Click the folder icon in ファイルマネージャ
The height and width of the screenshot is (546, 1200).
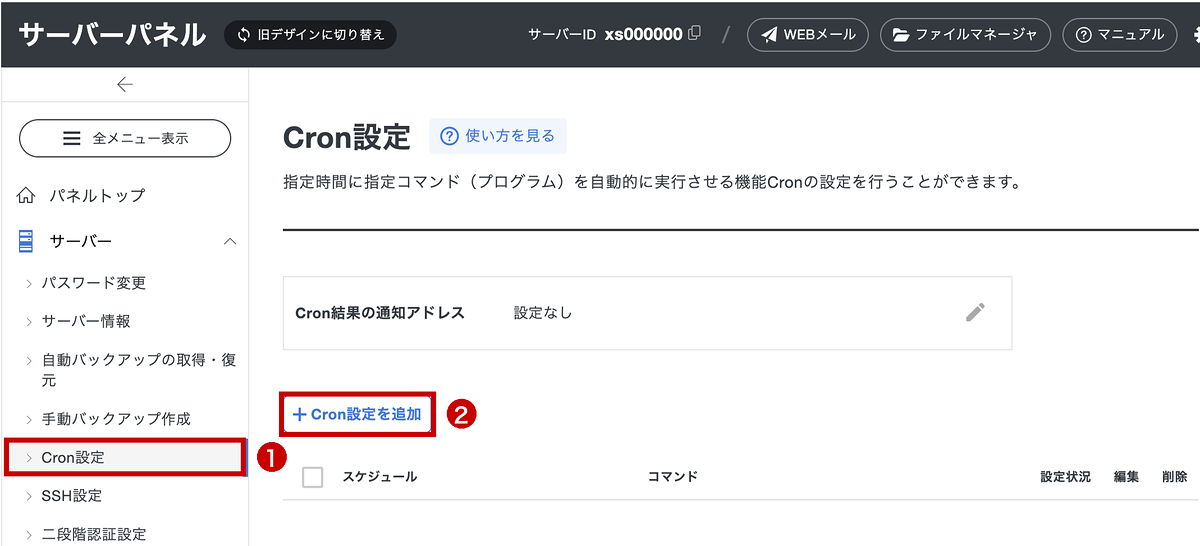901,35
